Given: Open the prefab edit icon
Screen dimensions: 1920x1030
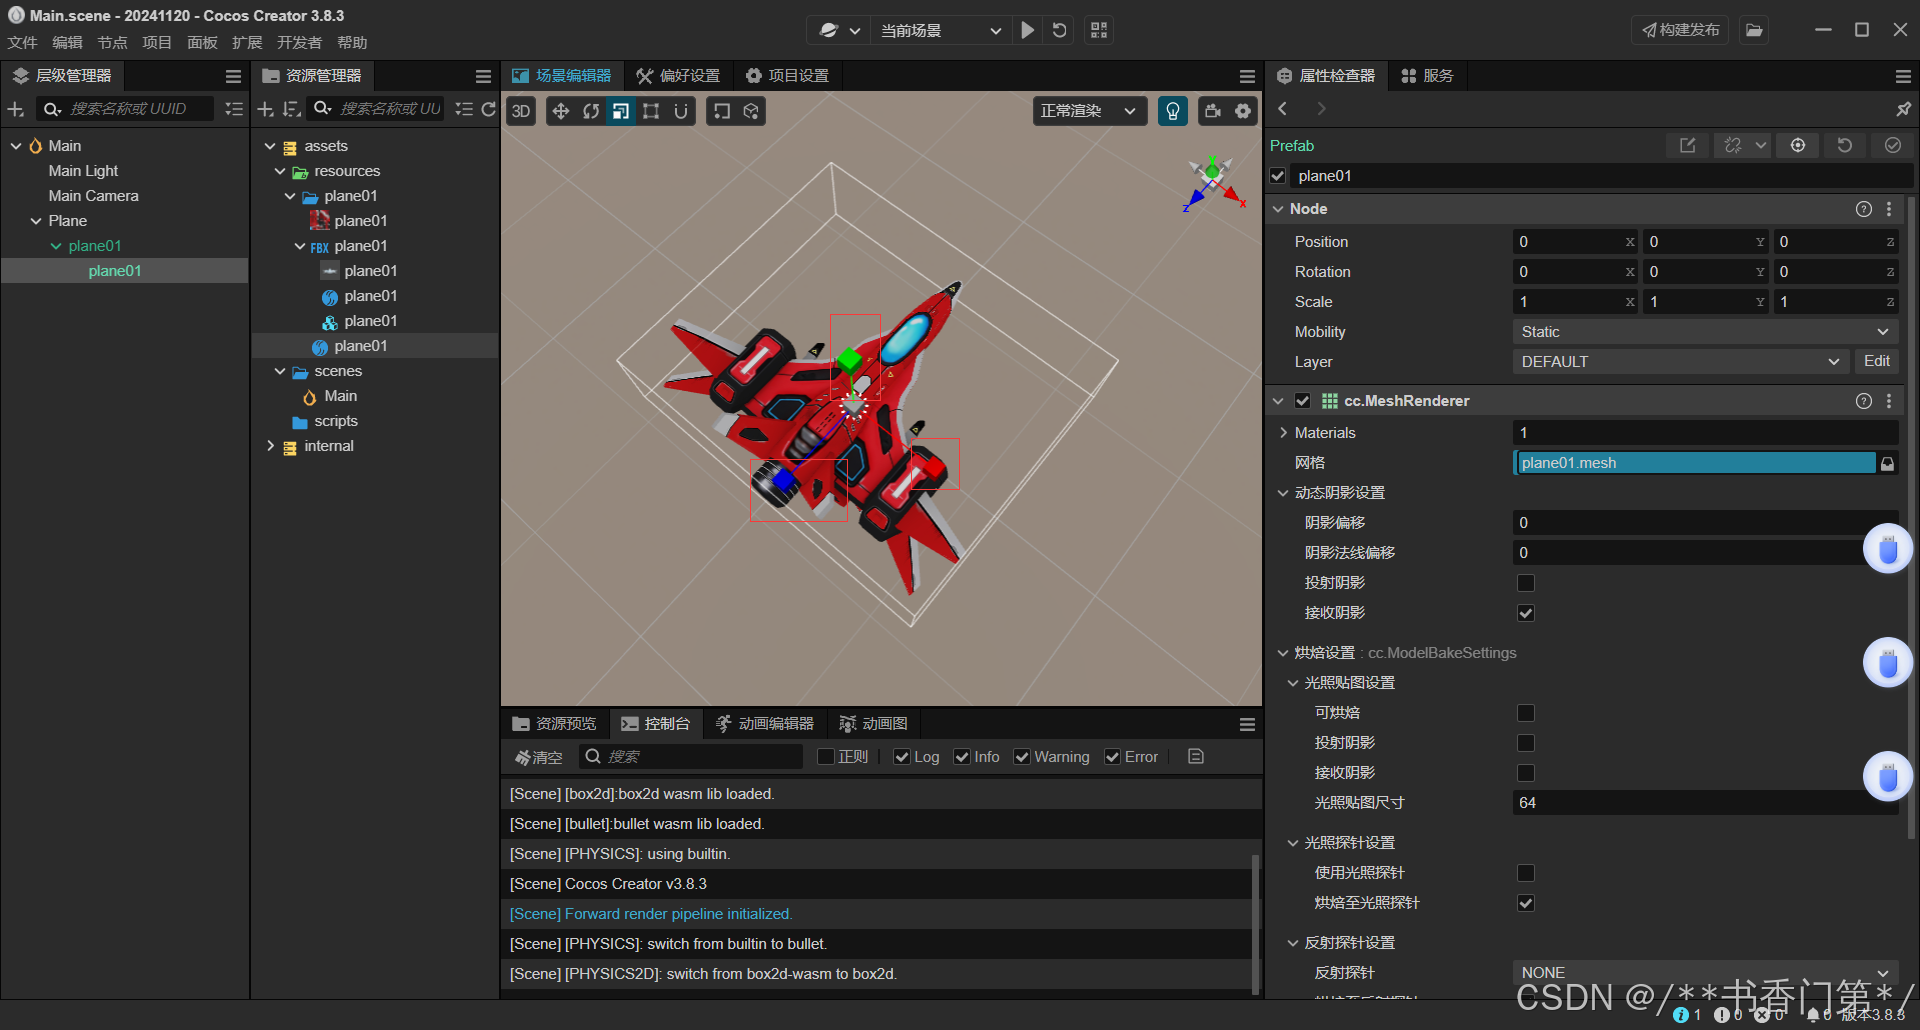Looking at the screenshot, I should (x=1688, y=146).
